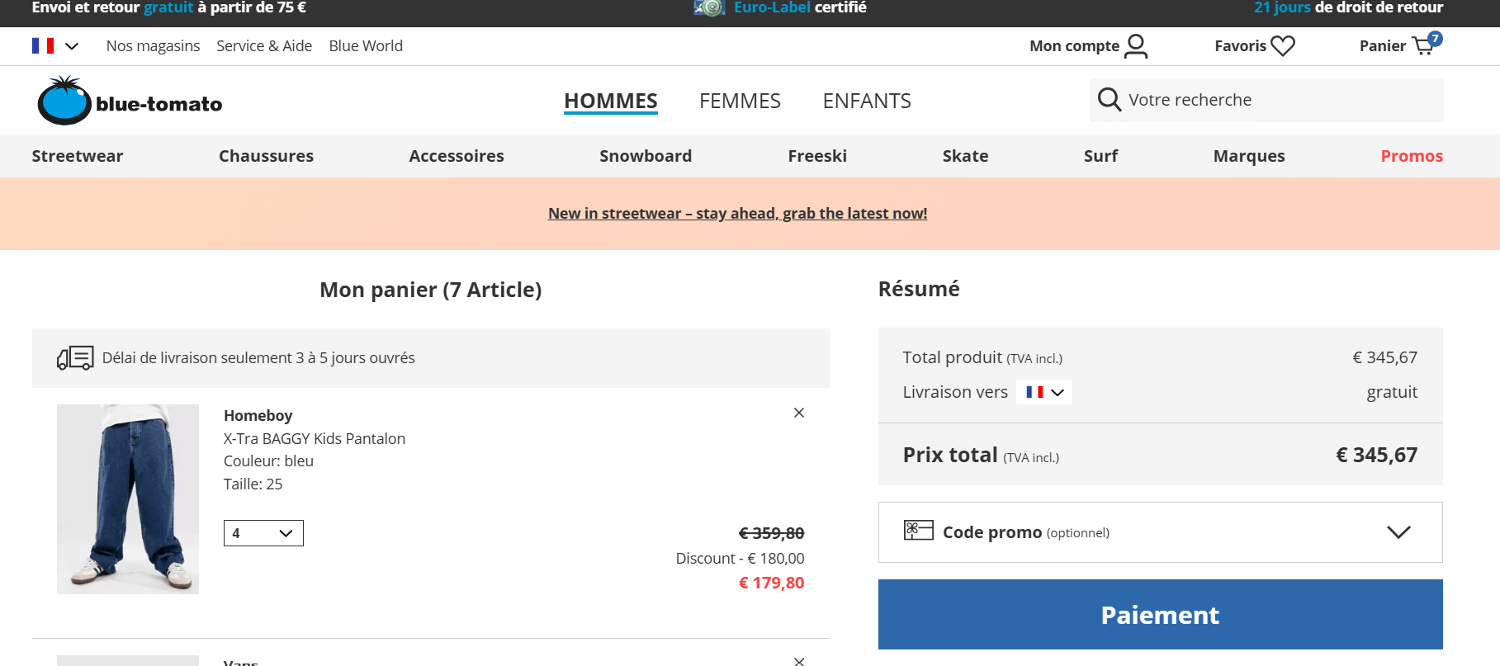The image size is (1500, 666).
Task: Click Panier label
Action: (1383, 46)
